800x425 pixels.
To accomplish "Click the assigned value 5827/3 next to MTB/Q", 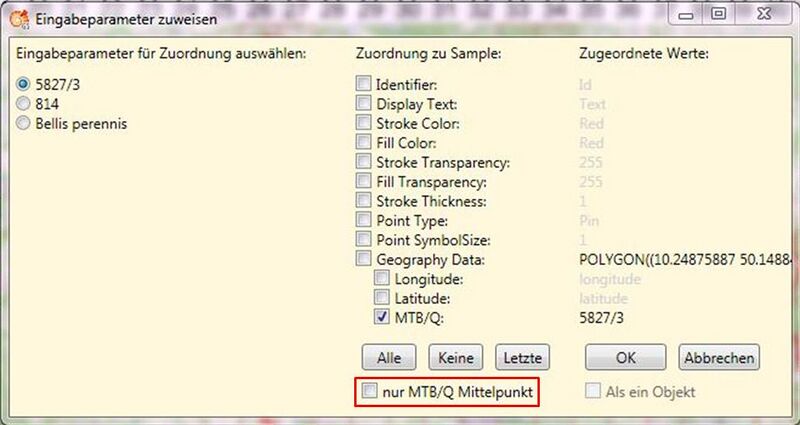I will [602, 318].
